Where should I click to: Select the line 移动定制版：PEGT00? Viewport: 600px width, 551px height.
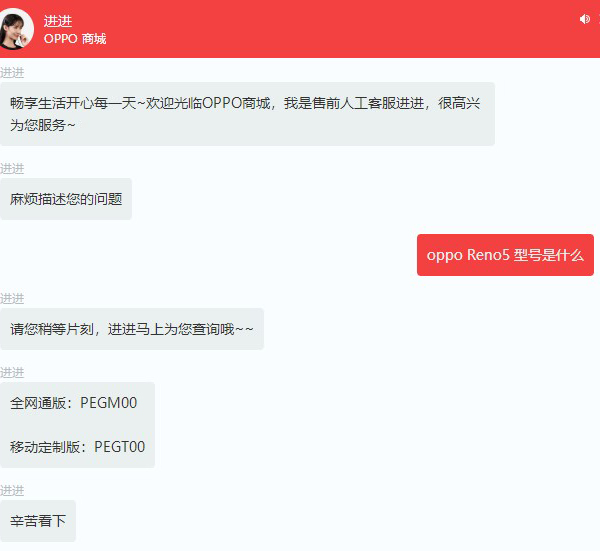[78, 447]
